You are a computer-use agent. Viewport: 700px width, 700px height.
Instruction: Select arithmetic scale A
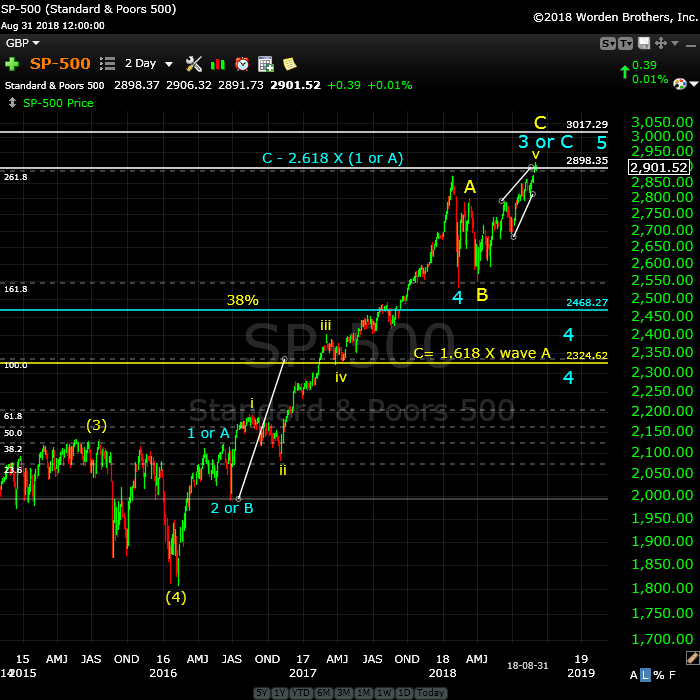pos(633,675)
